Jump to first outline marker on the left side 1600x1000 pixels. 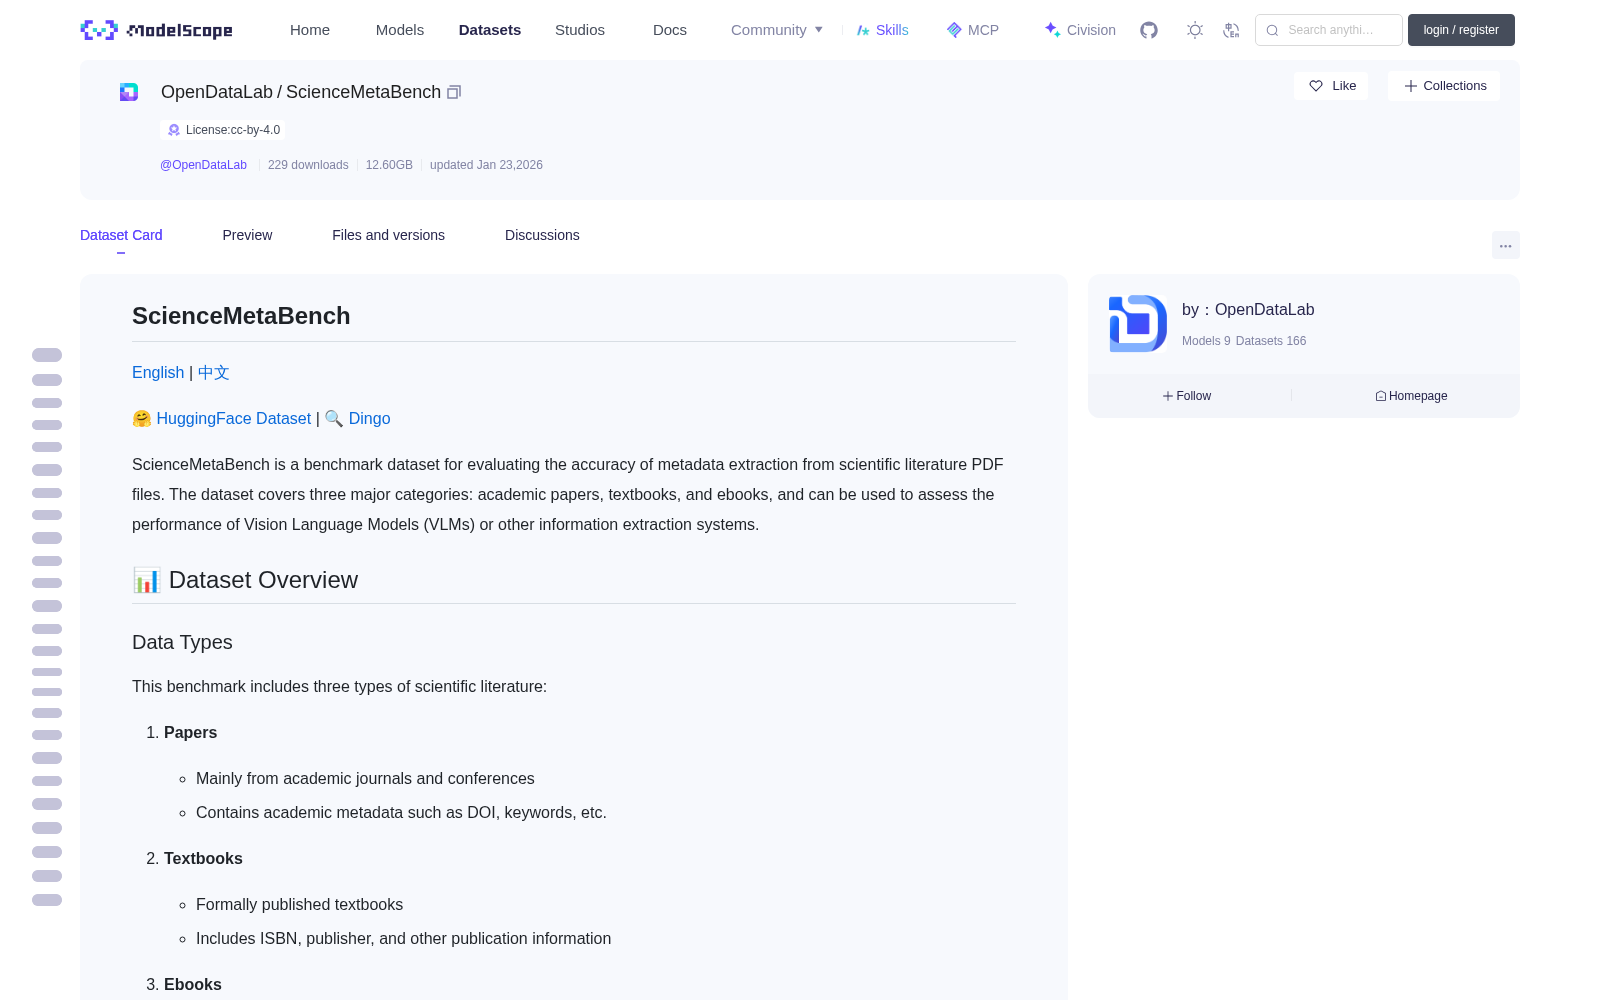tap(47, 355)
